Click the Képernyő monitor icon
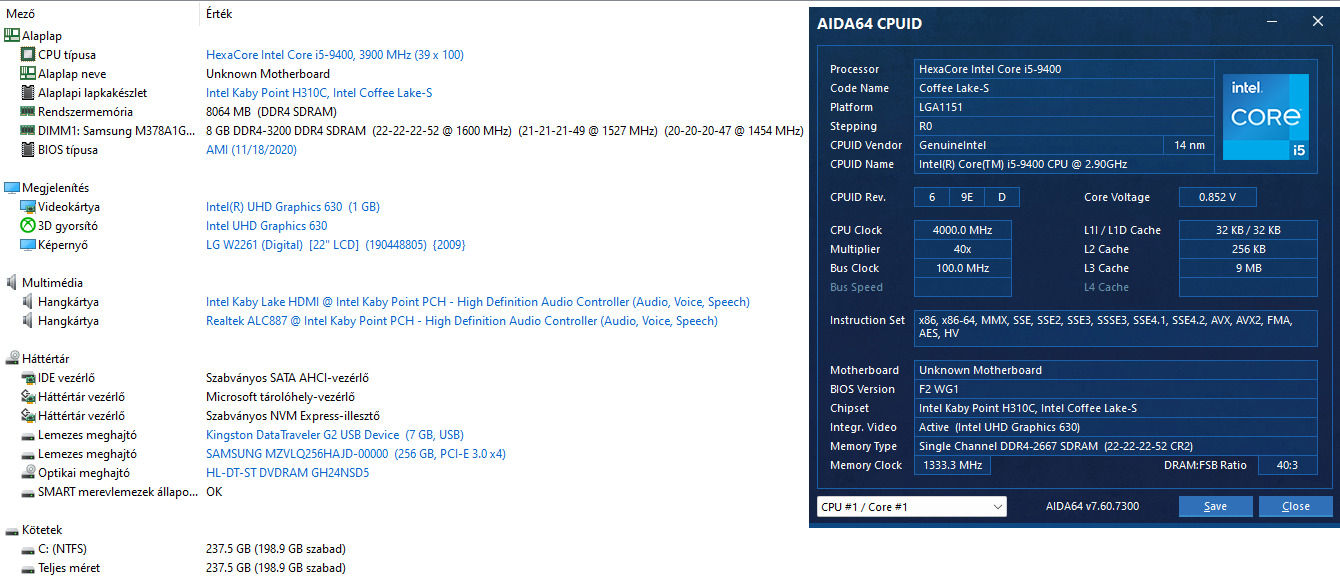This screenshot has height=588, width=1340. [x=28, y=245]
